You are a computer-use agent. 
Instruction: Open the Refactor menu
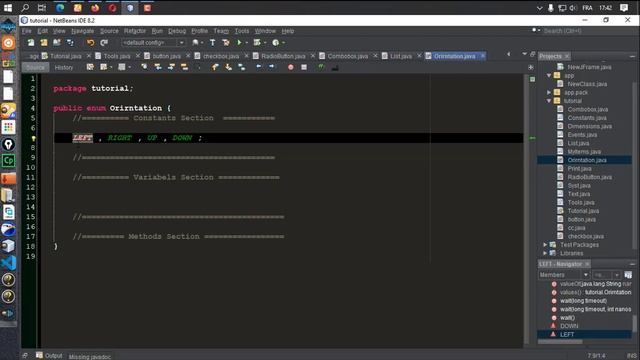tap(135, 31)
